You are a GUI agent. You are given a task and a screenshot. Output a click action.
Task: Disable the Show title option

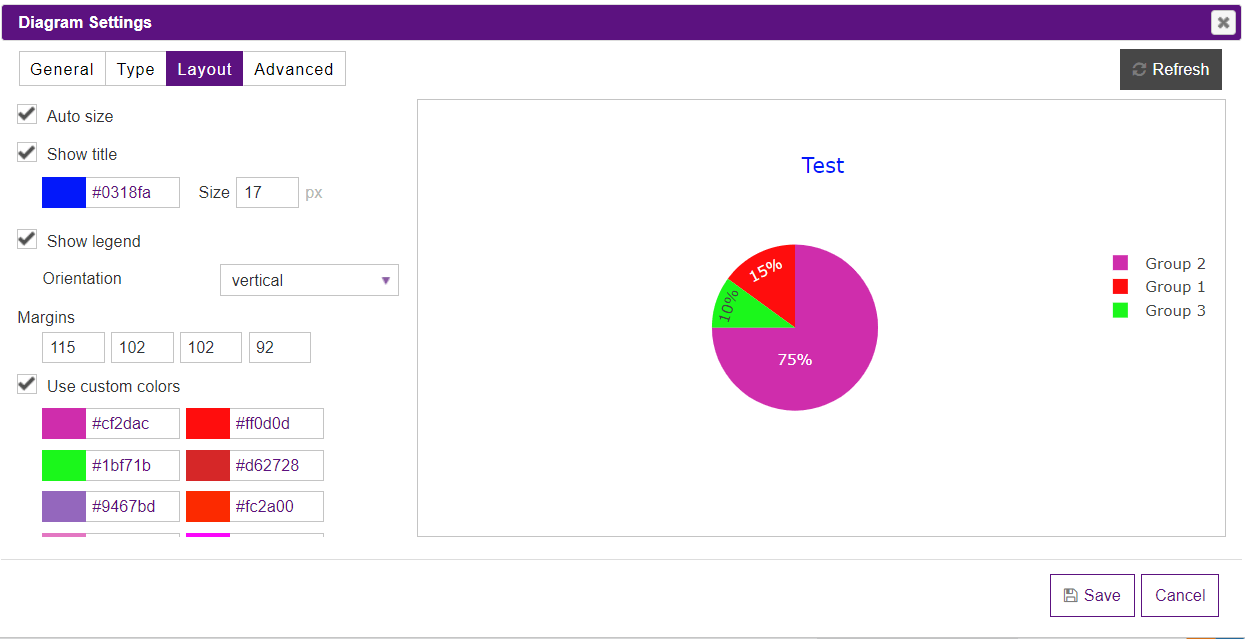pyautogui.click(x=26, y=151)
